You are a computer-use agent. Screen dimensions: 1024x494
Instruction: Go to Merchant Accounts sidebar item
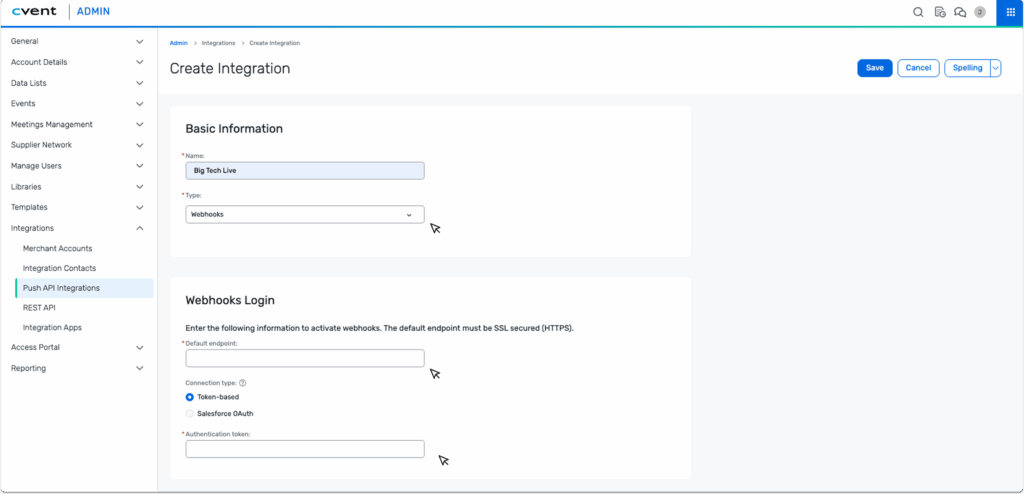58,248
